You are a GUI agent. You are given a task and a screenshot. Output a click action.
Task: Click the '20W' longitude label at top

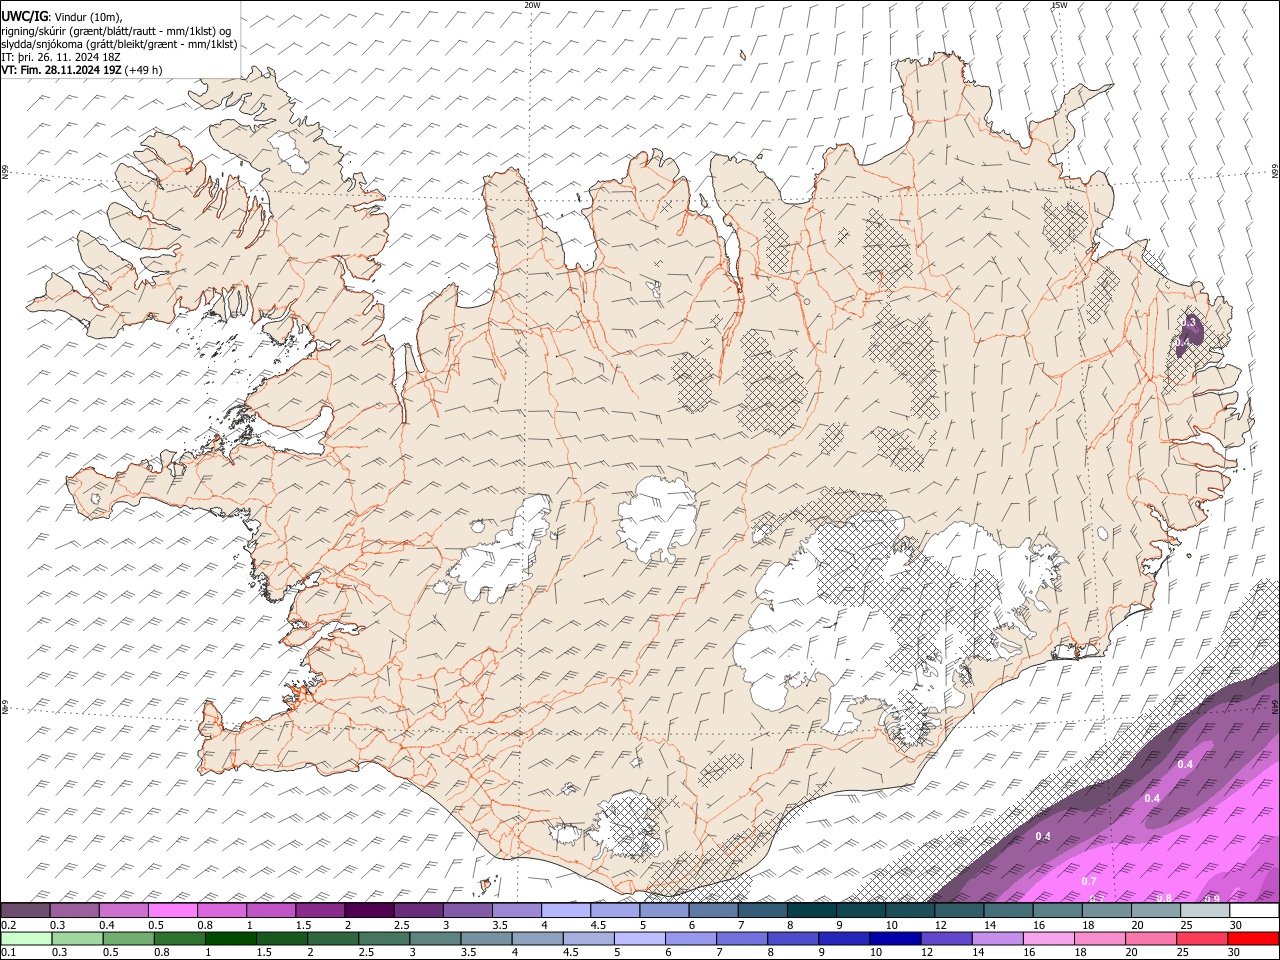pos(532,5)
